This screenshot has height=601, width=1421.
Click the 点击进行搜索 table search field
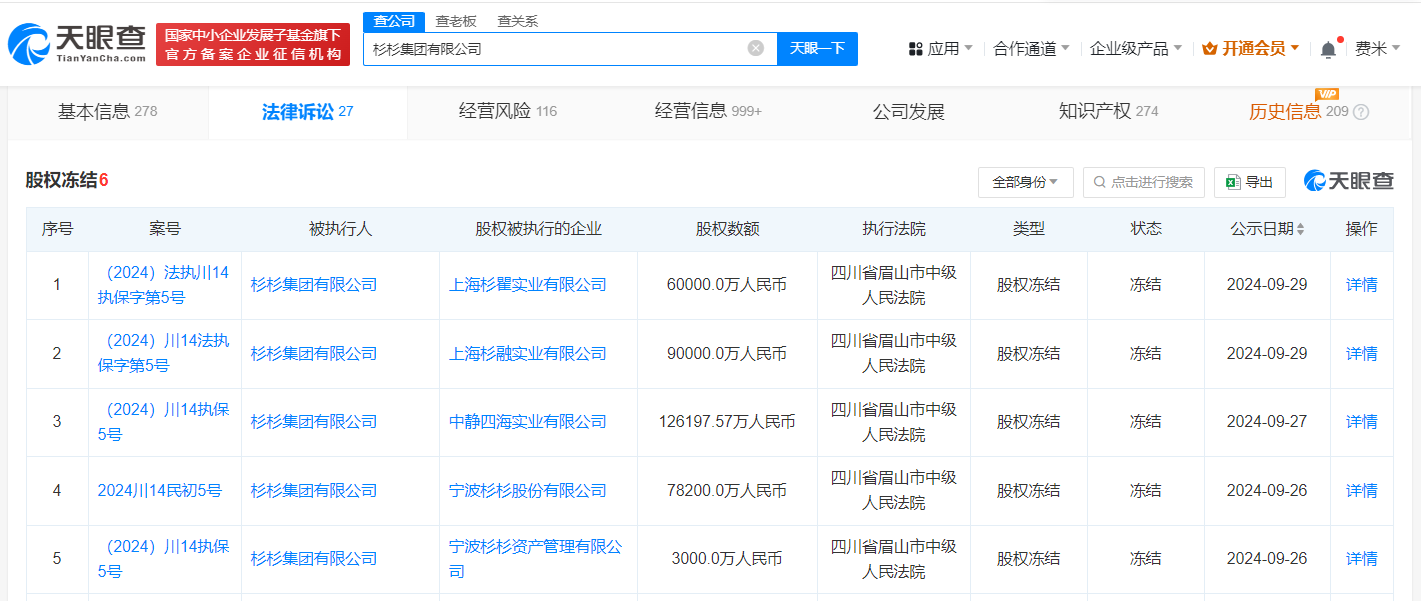(1144, 182)
